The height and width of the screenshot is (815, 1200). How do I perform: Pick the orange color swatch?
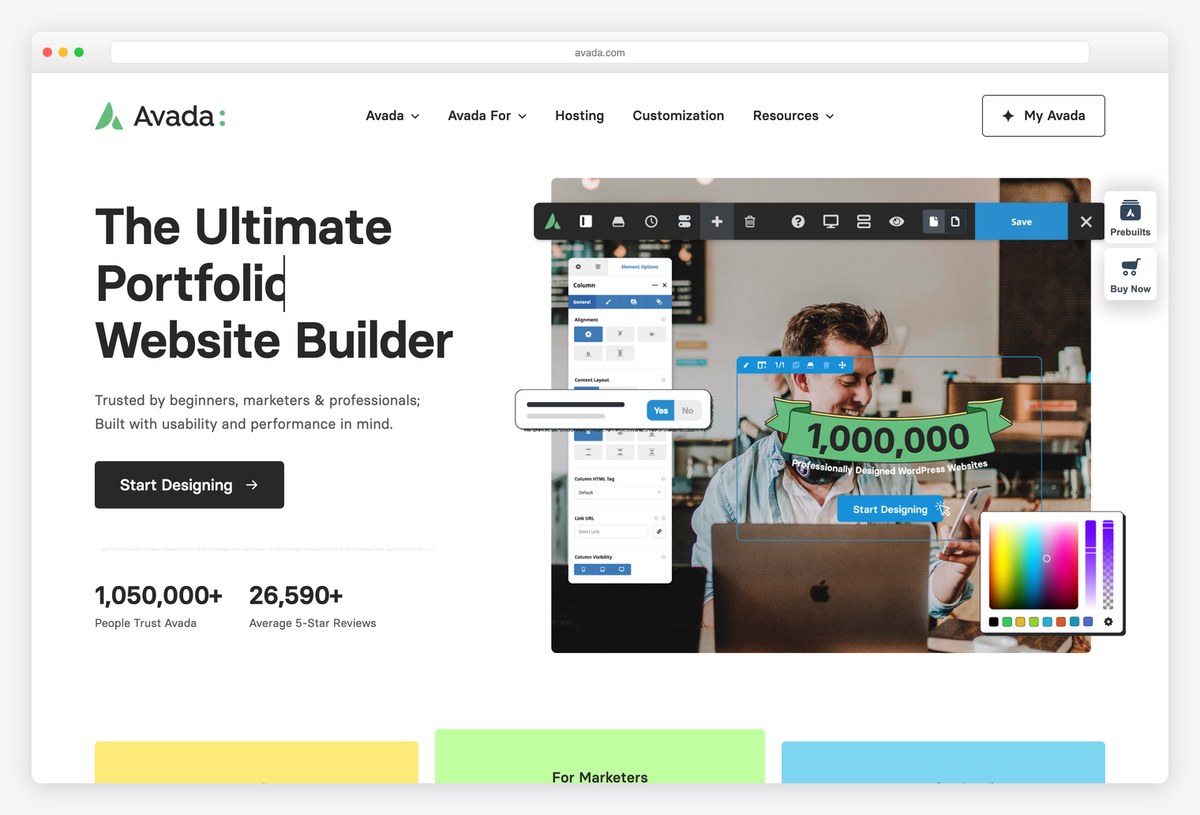[x=1061, y=621]
